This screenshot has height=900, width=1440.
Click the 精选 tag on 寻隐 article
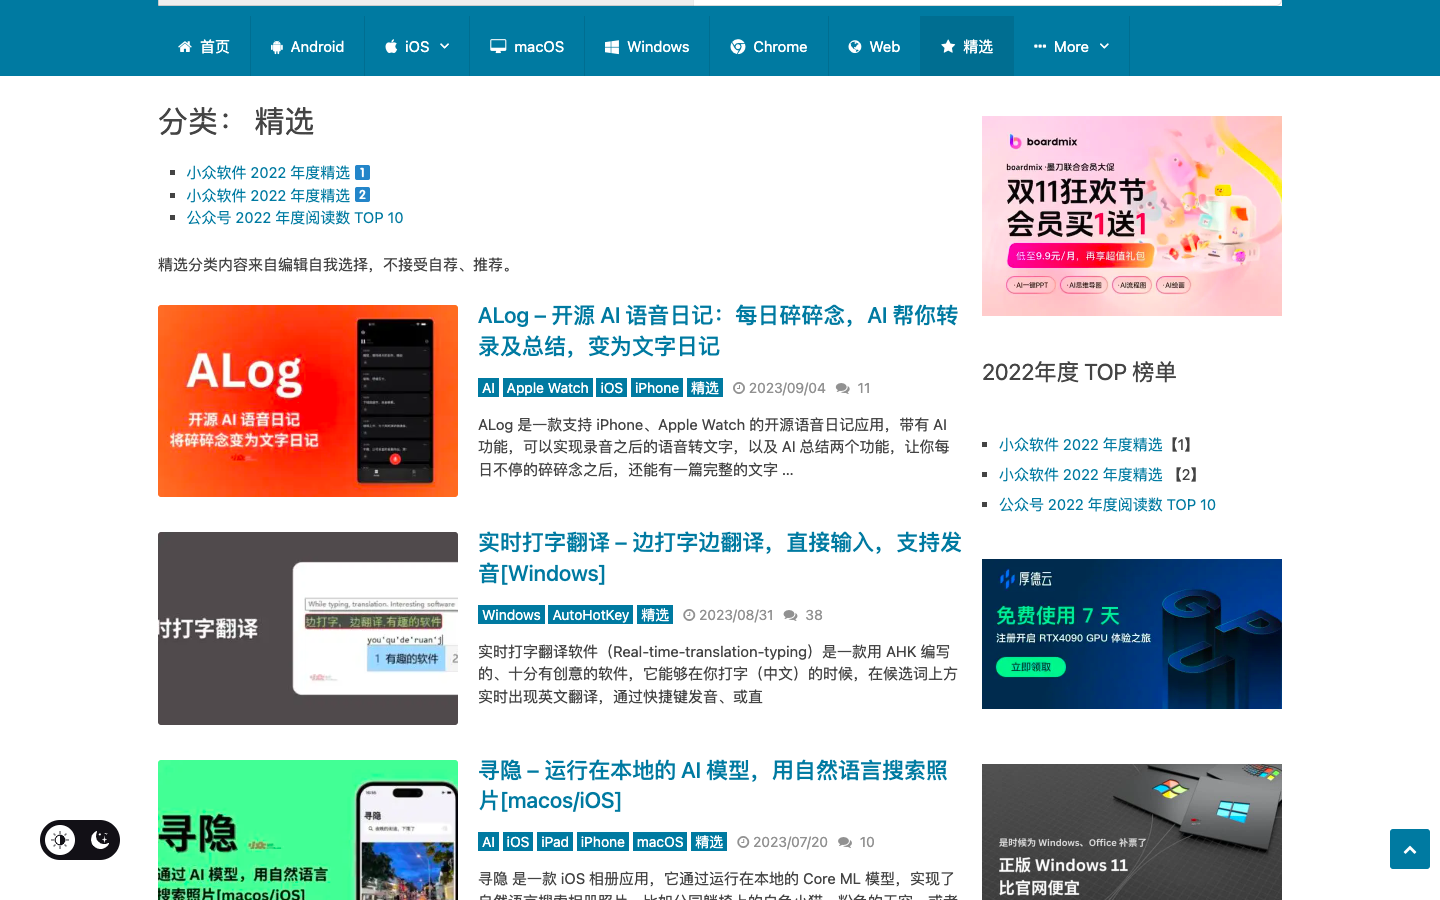click(x=709, y=842)
